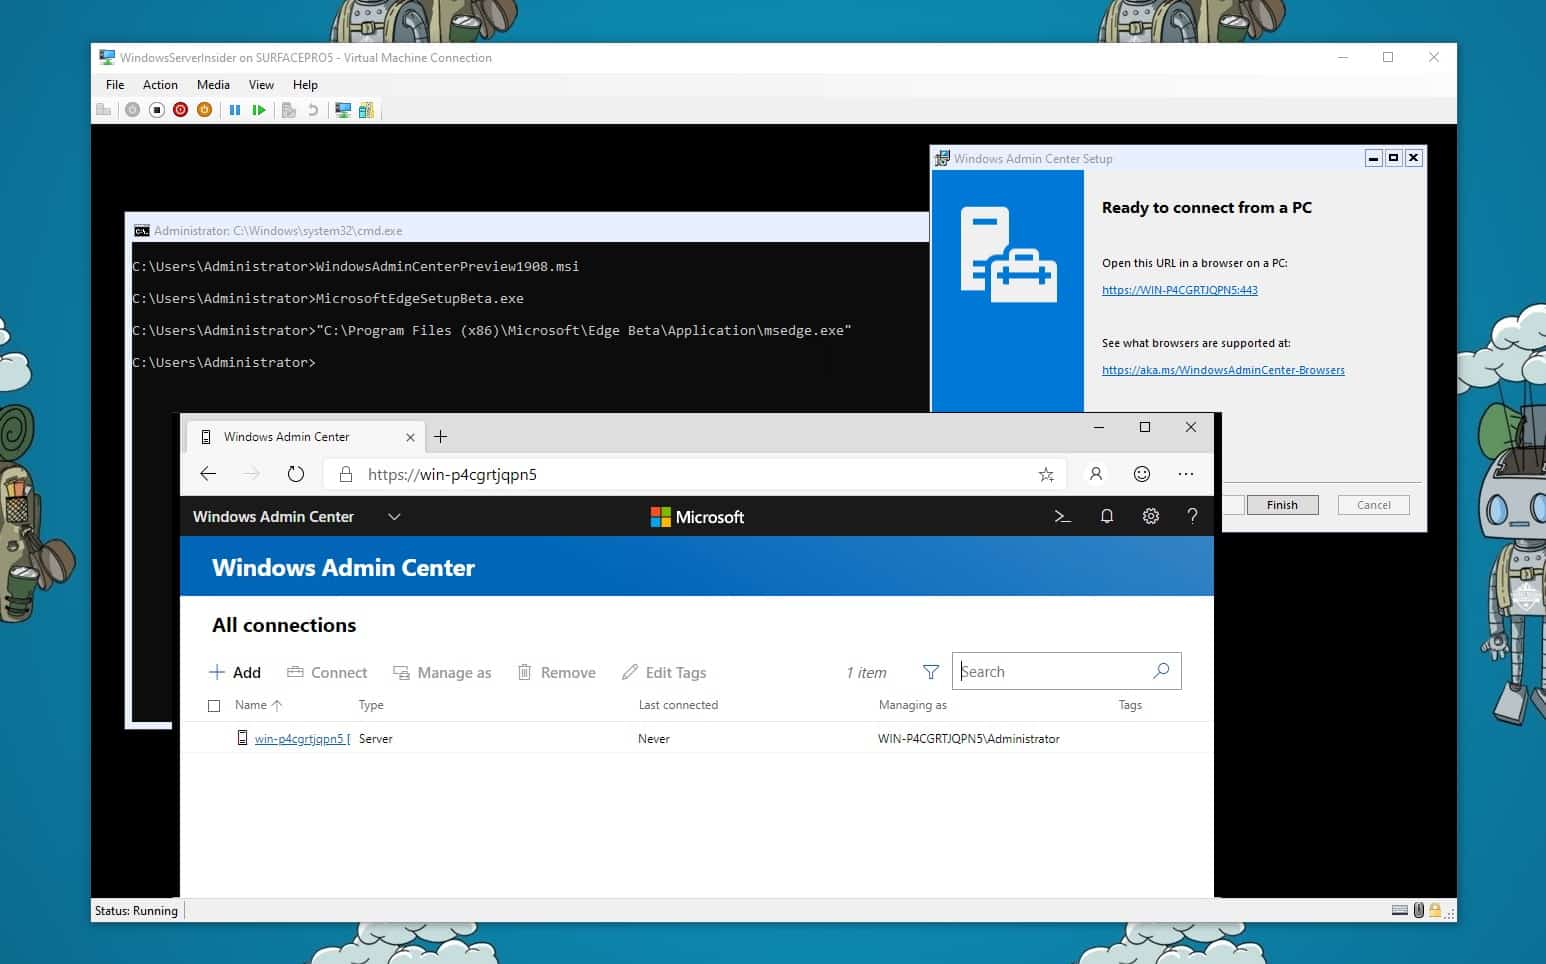Open the https://WIN-P4CGRTJQPN5:443 link in Setup
The height and width of the screenshot is (964, 1546).
1179,290
